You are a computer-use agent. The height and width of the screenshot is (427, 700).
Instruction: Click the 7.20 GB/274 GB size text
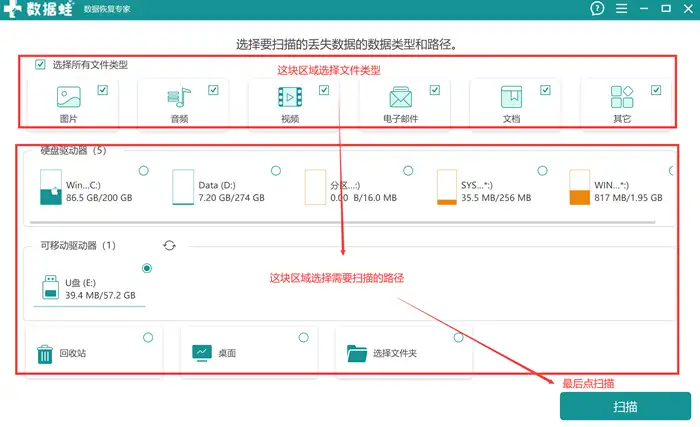pos(231,197)
